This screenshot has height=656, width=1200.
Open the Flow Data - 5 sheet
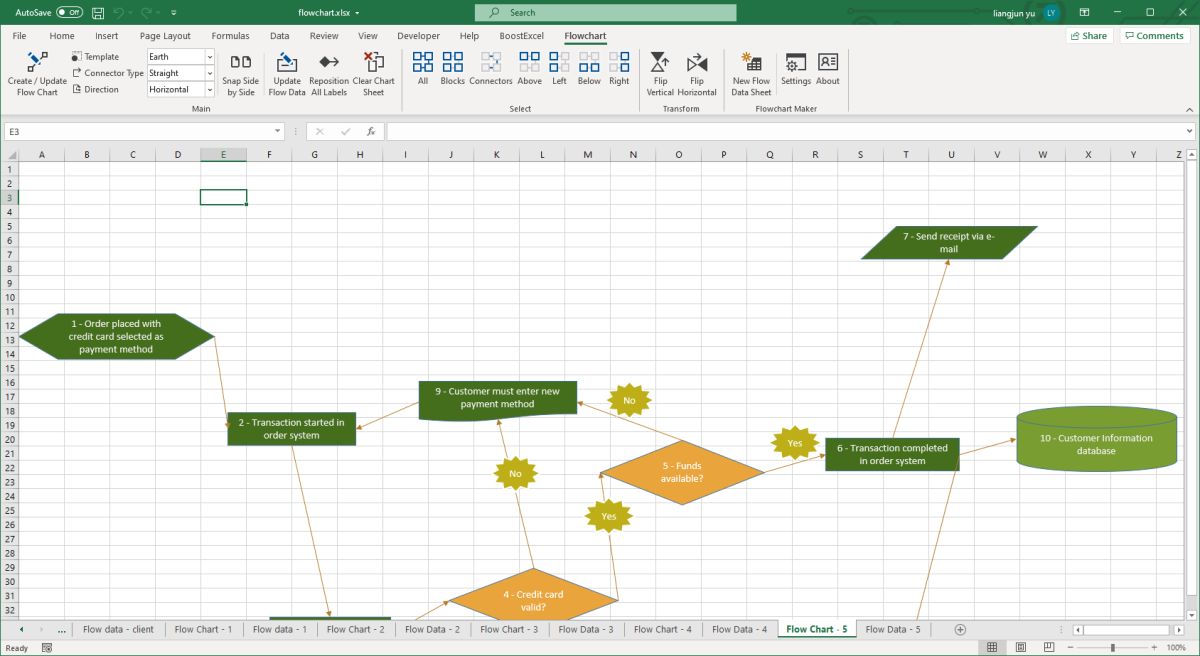893,629
